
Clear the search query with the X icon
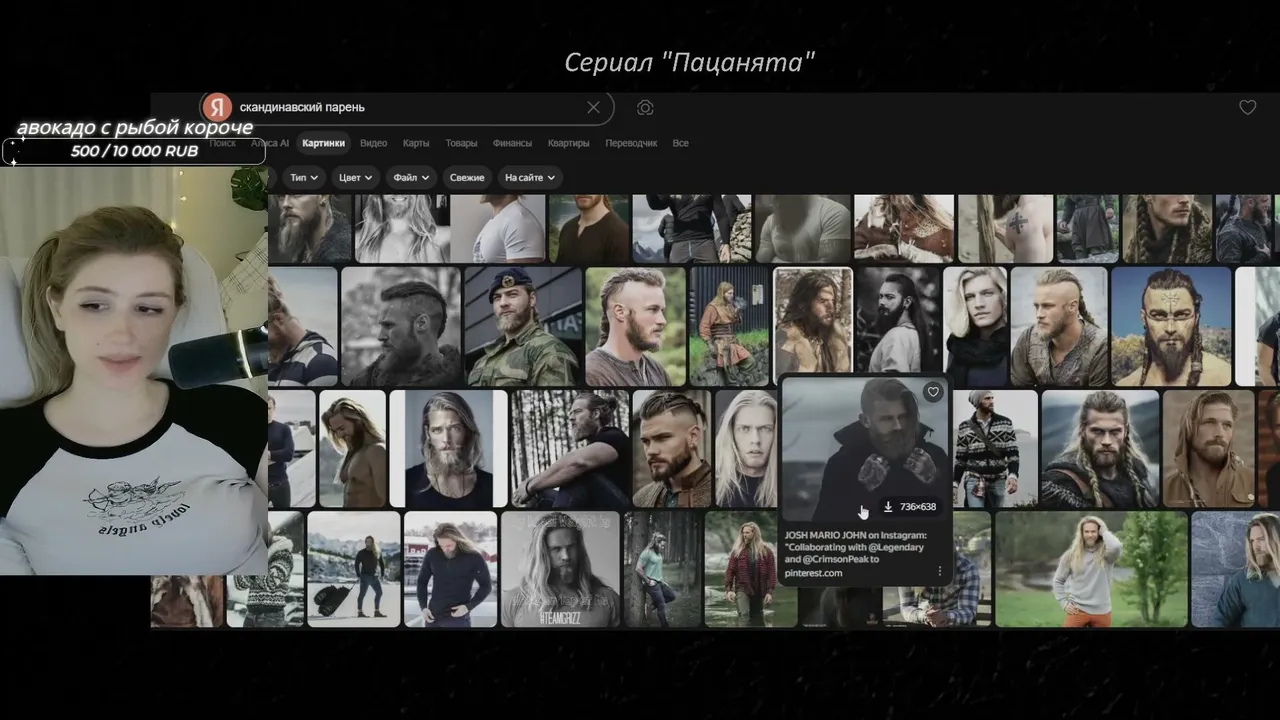593,107
